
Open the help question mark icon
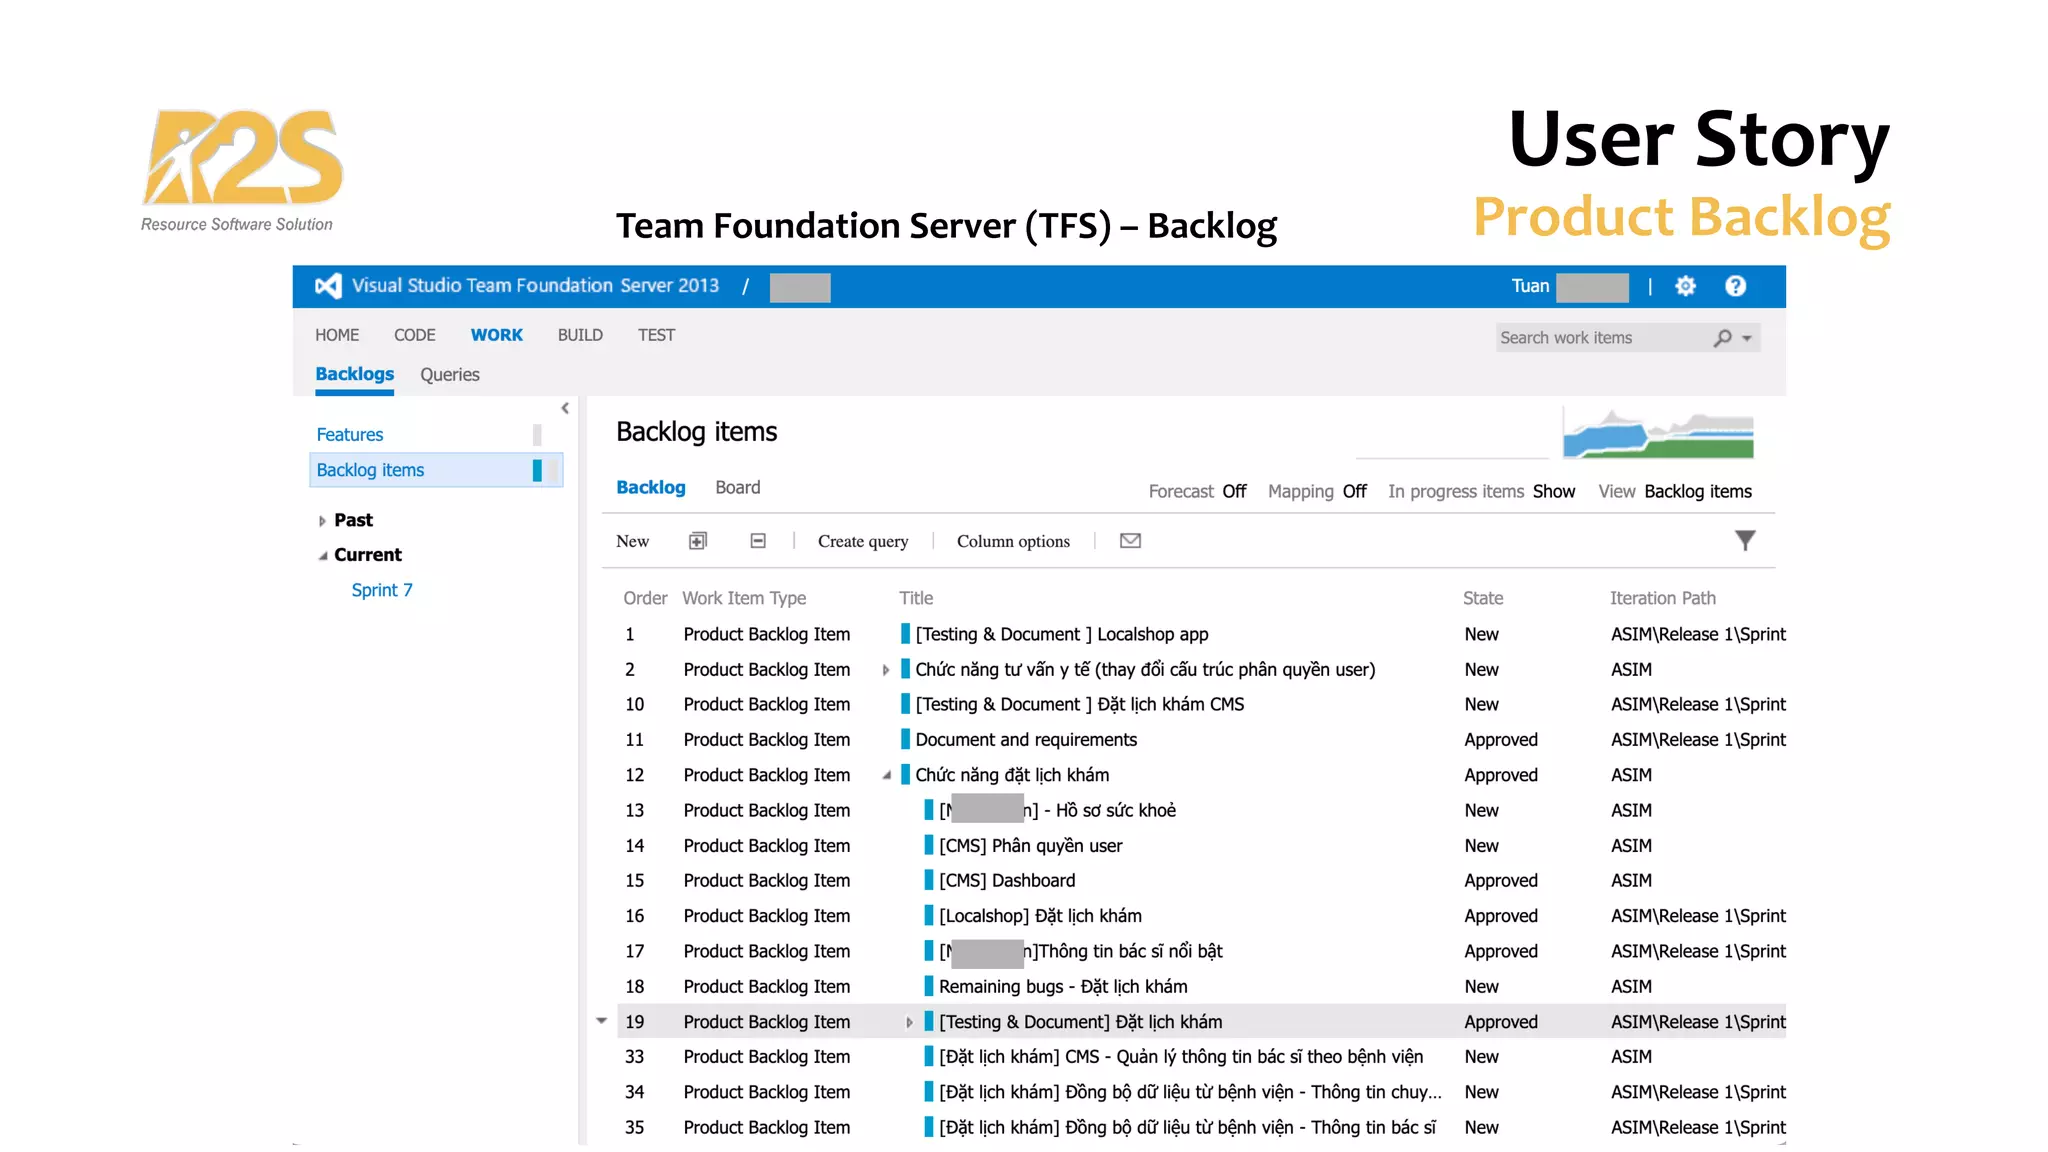(x=1736, y=286)
